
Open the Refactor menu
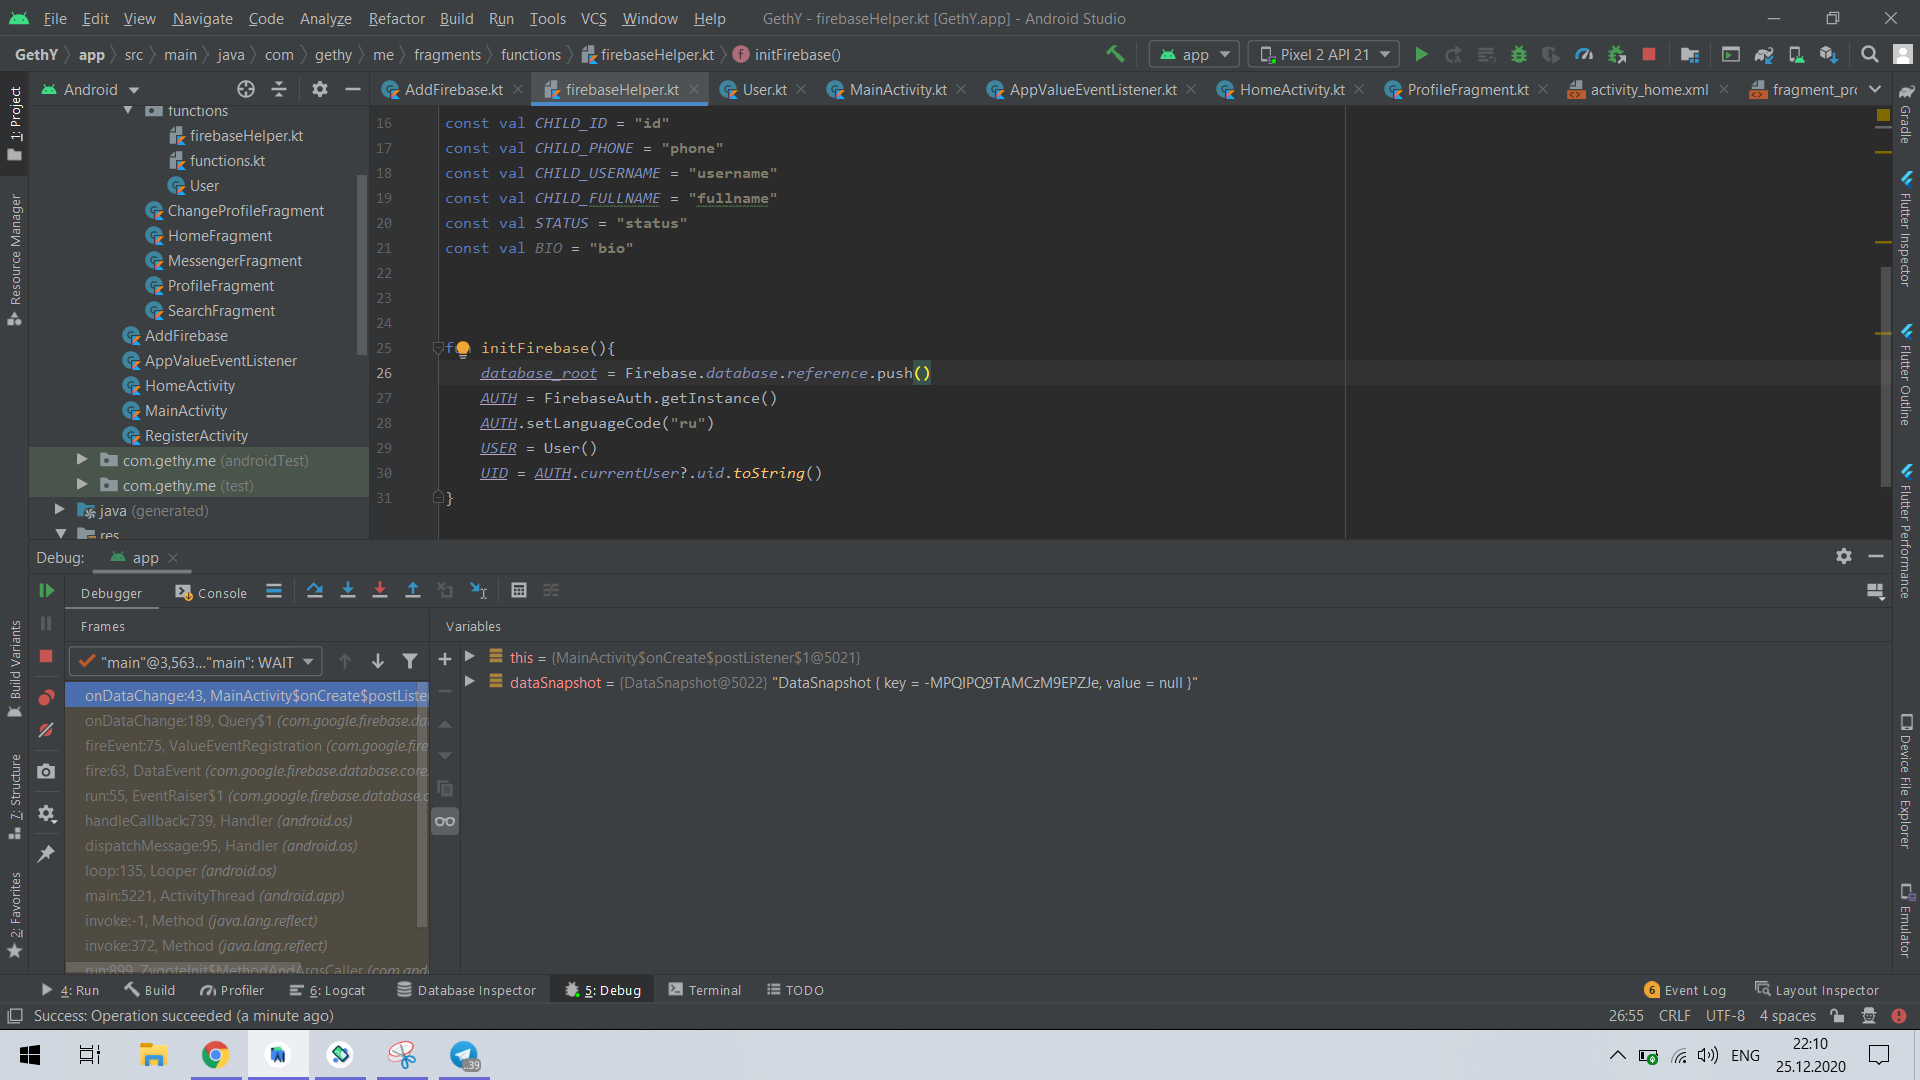tap(396, 18)
